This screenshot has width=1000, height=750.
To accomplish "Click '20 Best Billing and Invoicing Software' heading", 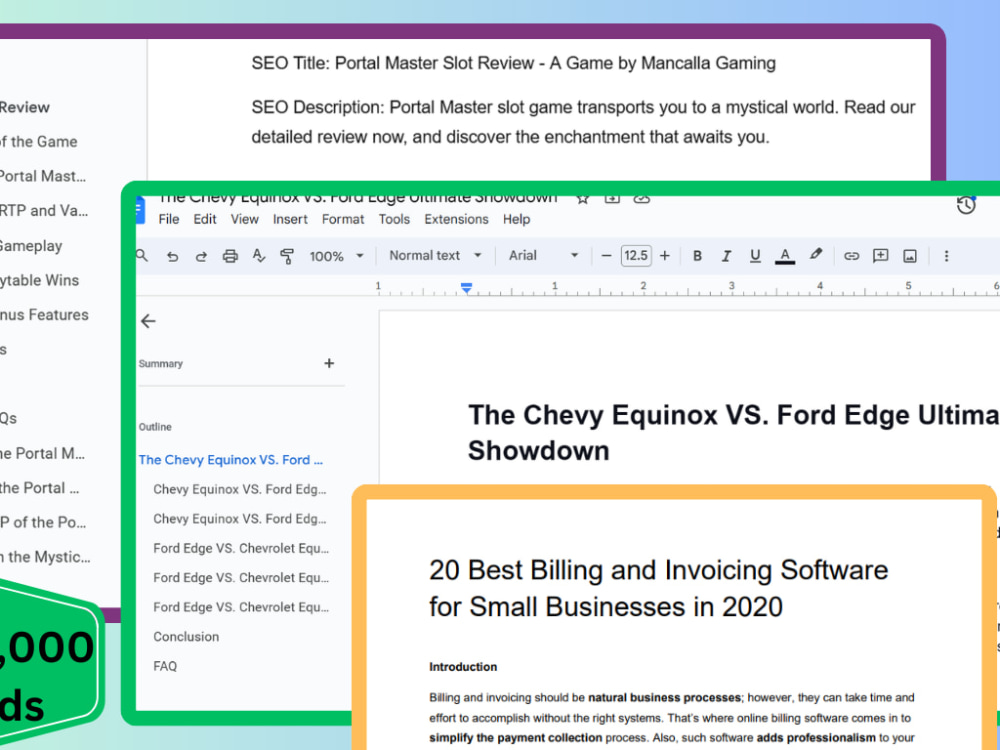I will 658,588.
